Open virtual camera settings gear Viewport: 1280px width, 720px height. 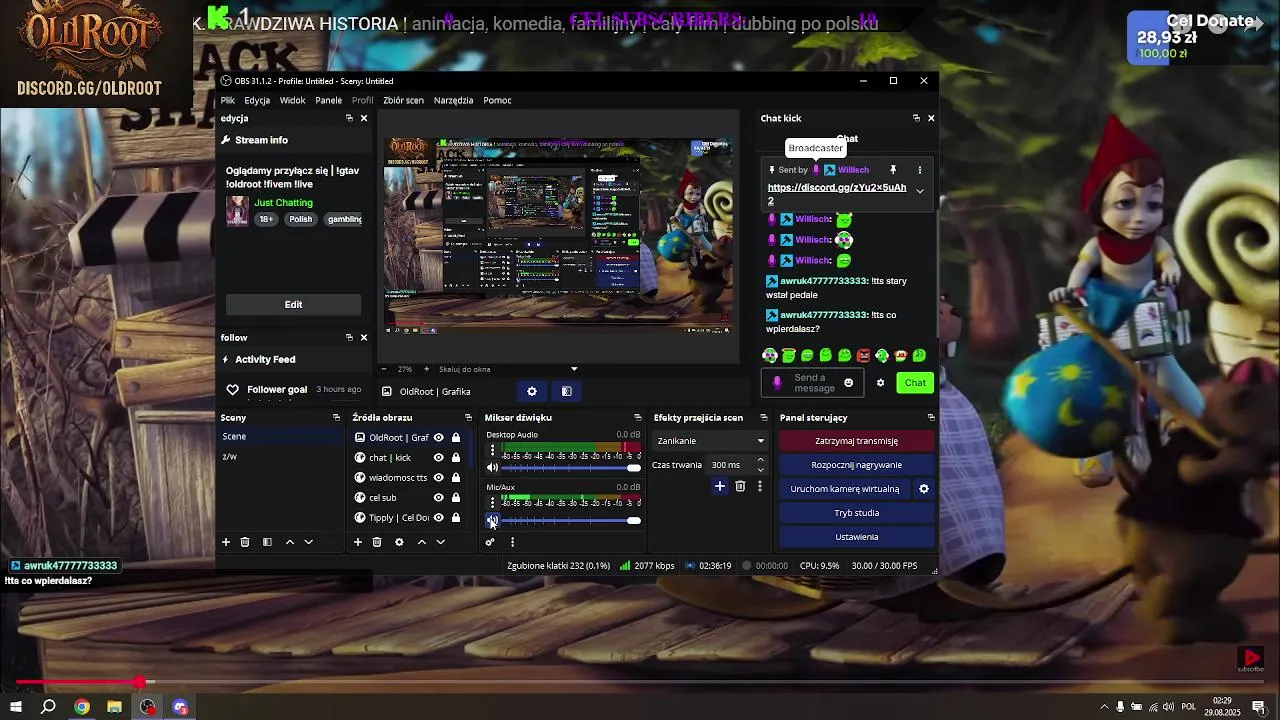click(924, 489)
